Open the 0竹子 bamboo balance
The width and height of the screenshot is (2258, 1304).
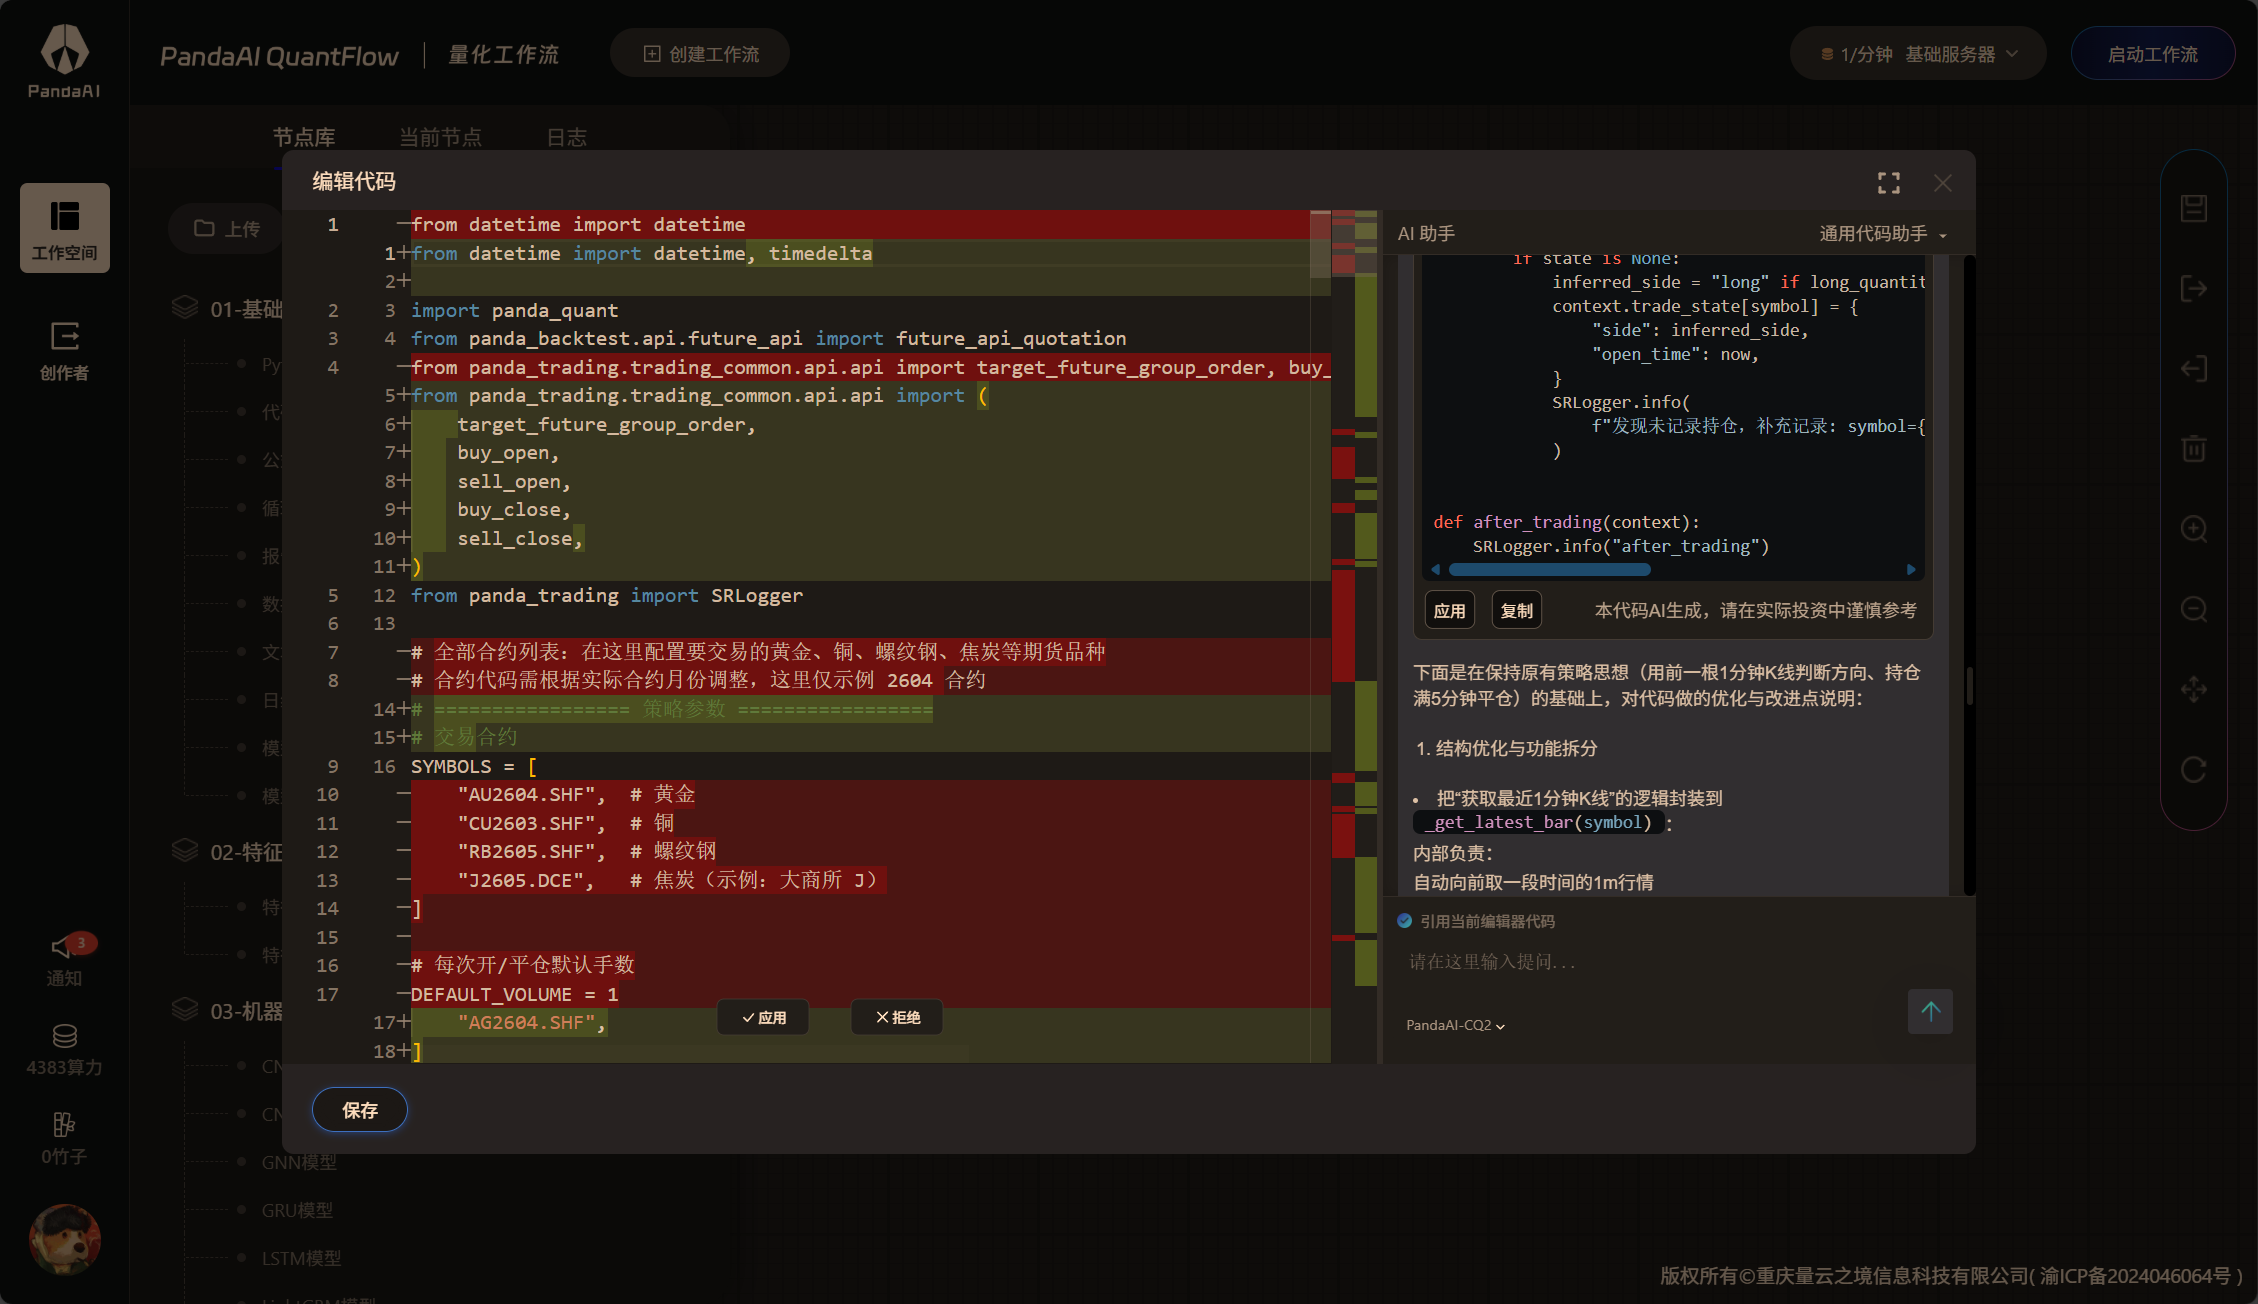(x=65, y=1138)
